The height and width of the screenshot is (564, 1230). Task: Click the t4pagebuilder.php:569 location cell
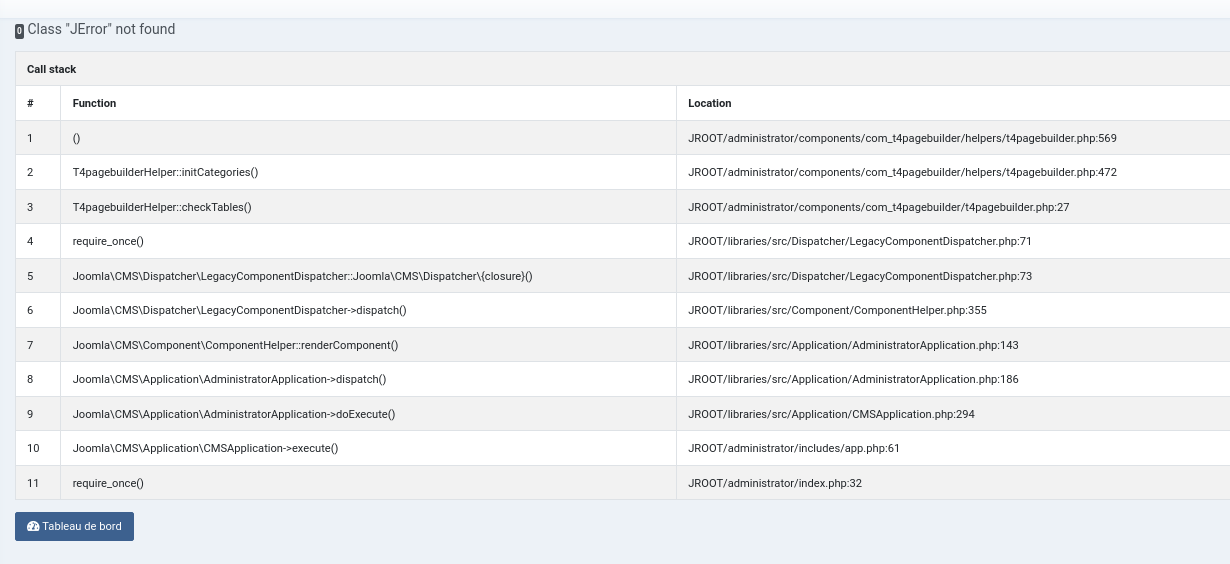(902, 138)
